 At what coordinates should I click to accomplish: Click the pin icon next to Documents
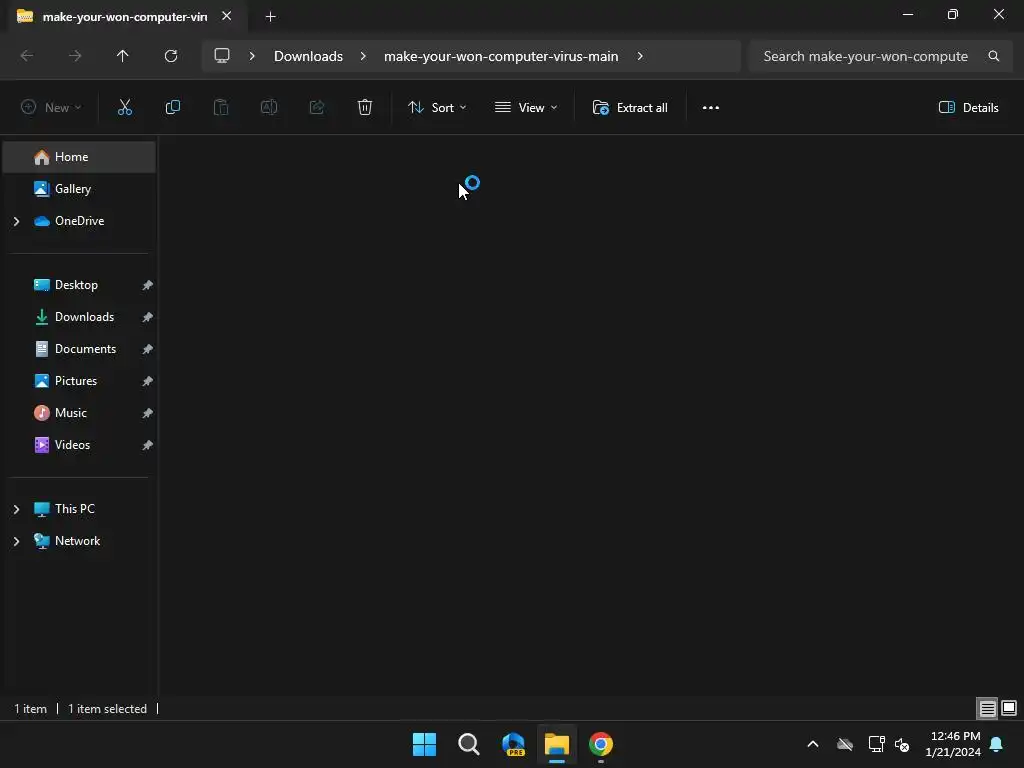pyautogui.click(x=148, y=349)
